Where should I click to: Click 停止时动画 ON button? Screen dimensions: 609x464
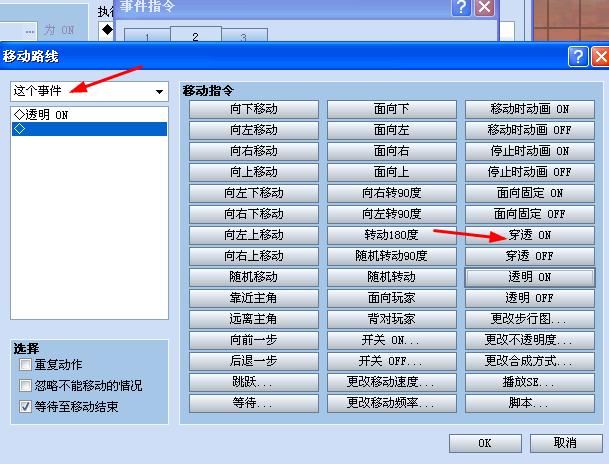pyautogui.click(x=530, y=151)
